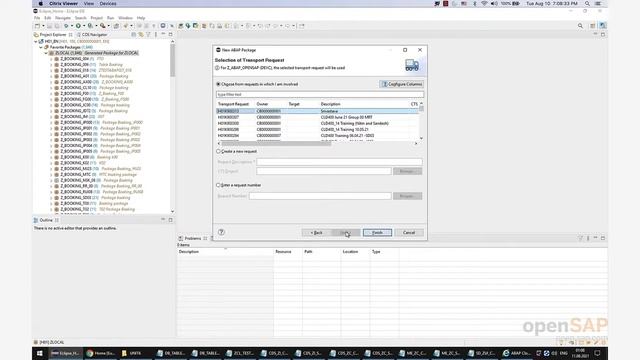
Task: Expand the Z_BOOKING_CL10 package
Action: [51, 87]
